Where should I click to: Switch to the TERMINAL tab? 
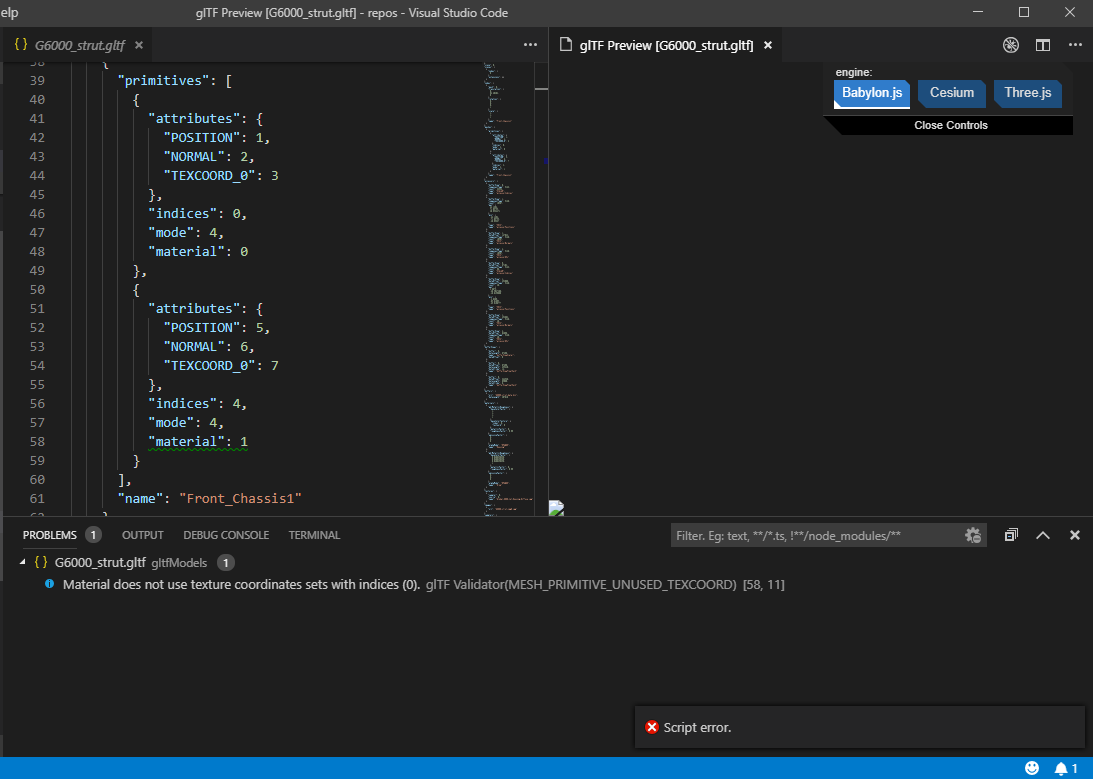pos(314,535)
